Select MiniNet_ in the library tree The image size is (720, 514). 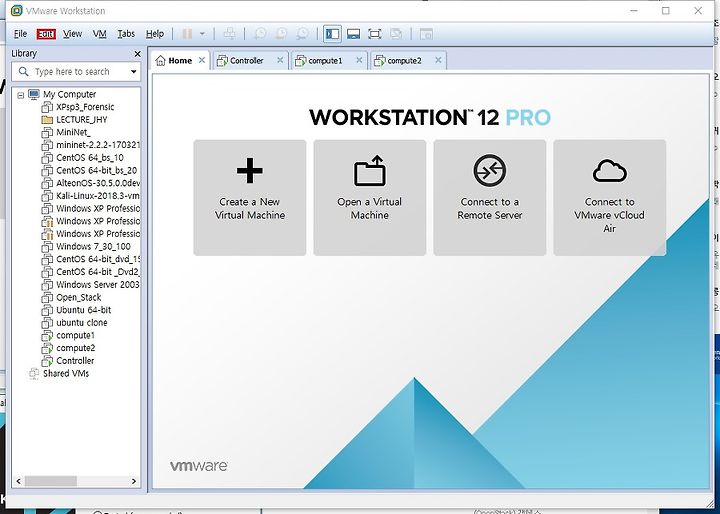click(73, 132)
